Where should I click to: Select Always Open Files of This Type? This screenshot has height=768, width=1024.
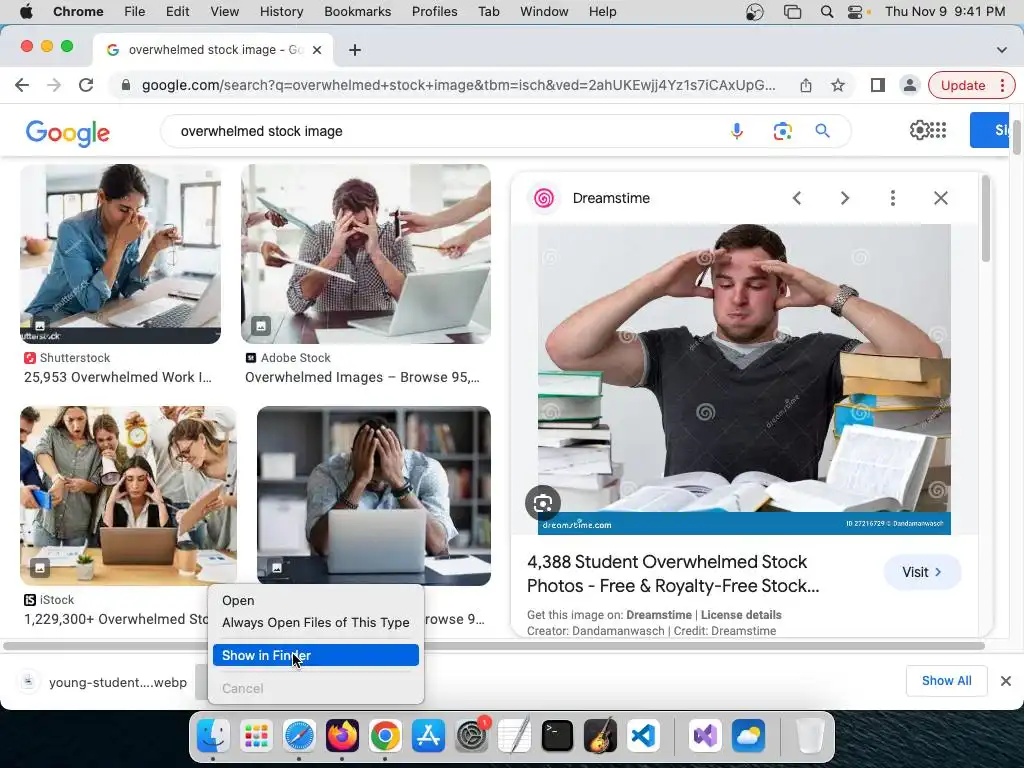[315, 622]
